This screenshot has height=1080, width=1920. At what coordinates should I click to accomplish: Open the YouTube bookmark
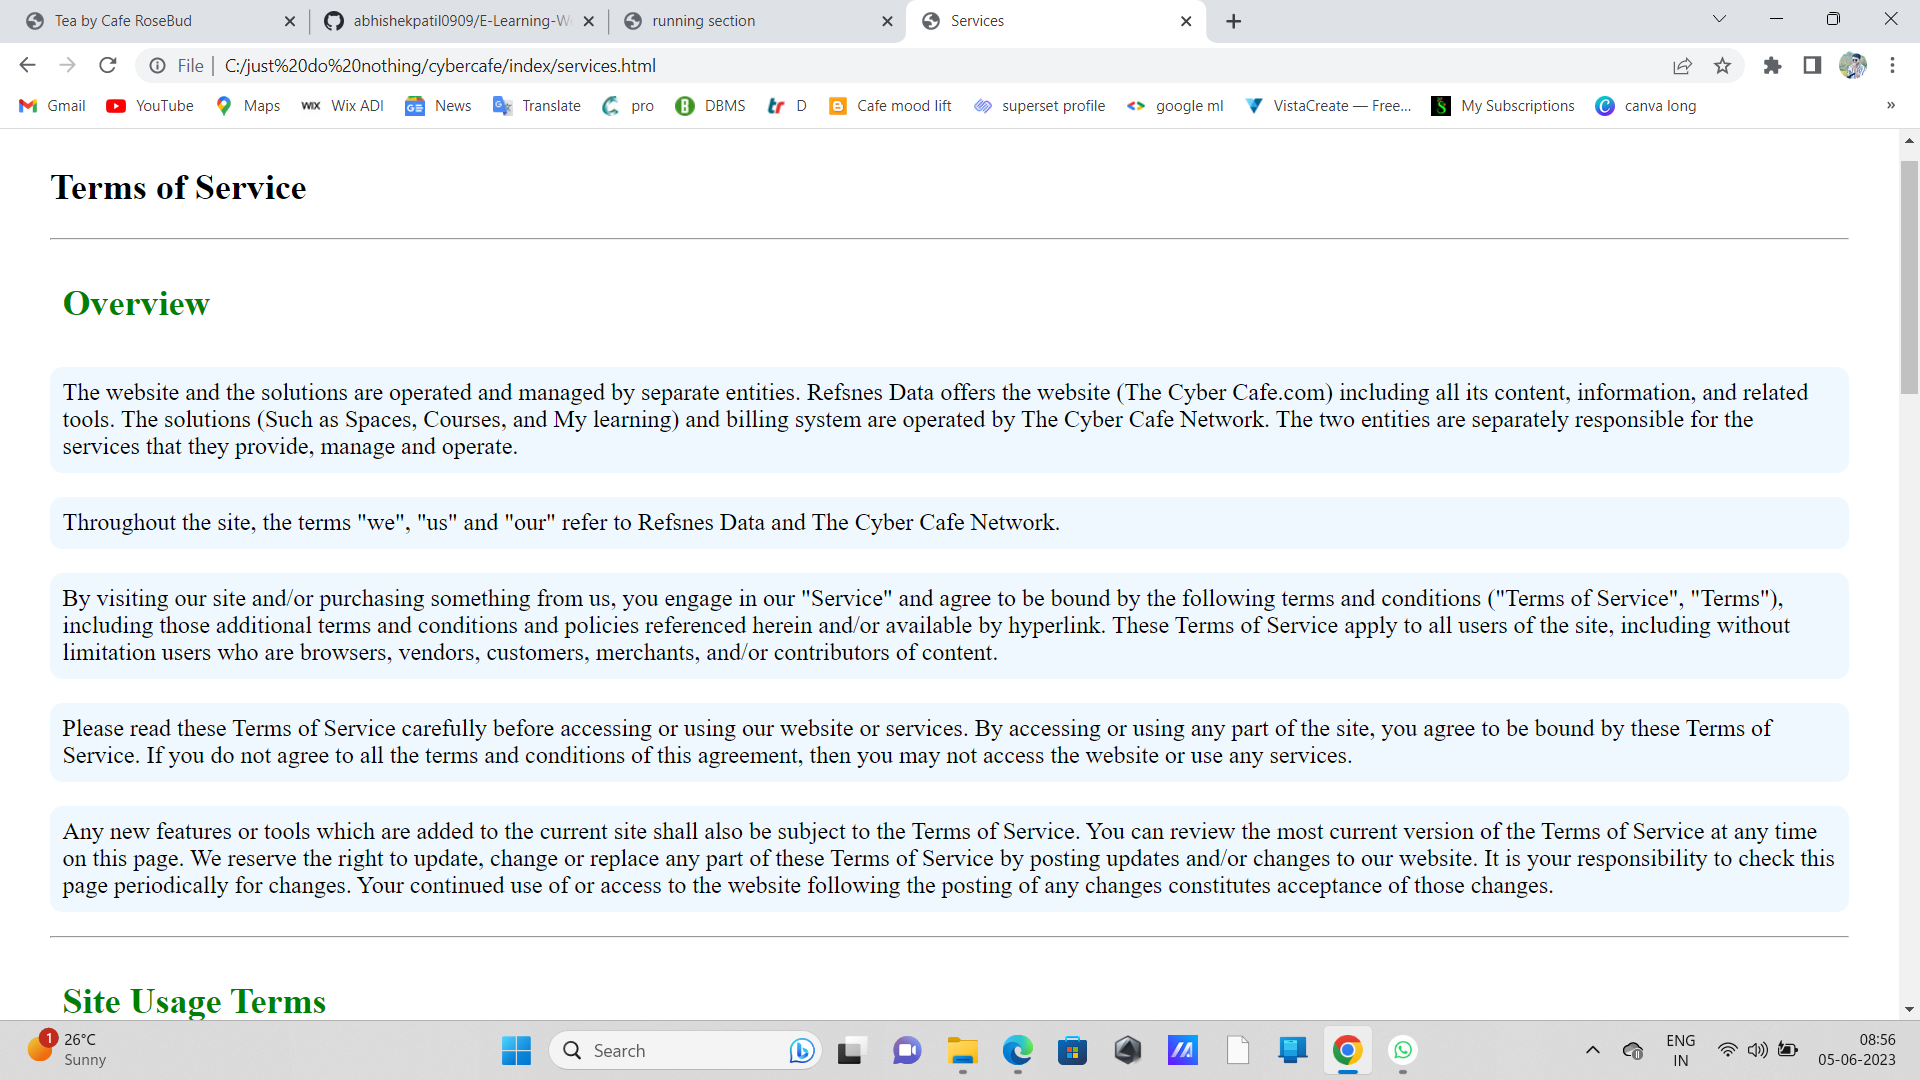(x=150, y=106)
